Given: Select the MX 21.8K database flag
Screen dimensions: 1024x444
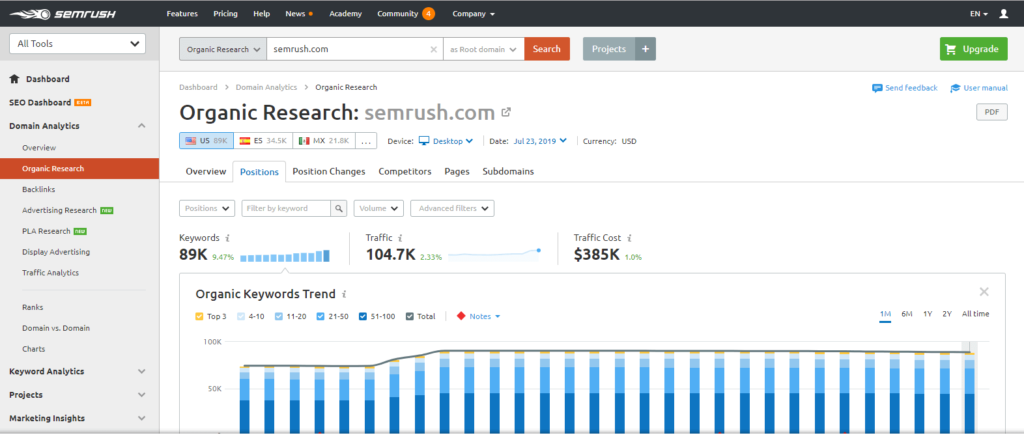Looking at the screenshot, I should click(324, 141).
